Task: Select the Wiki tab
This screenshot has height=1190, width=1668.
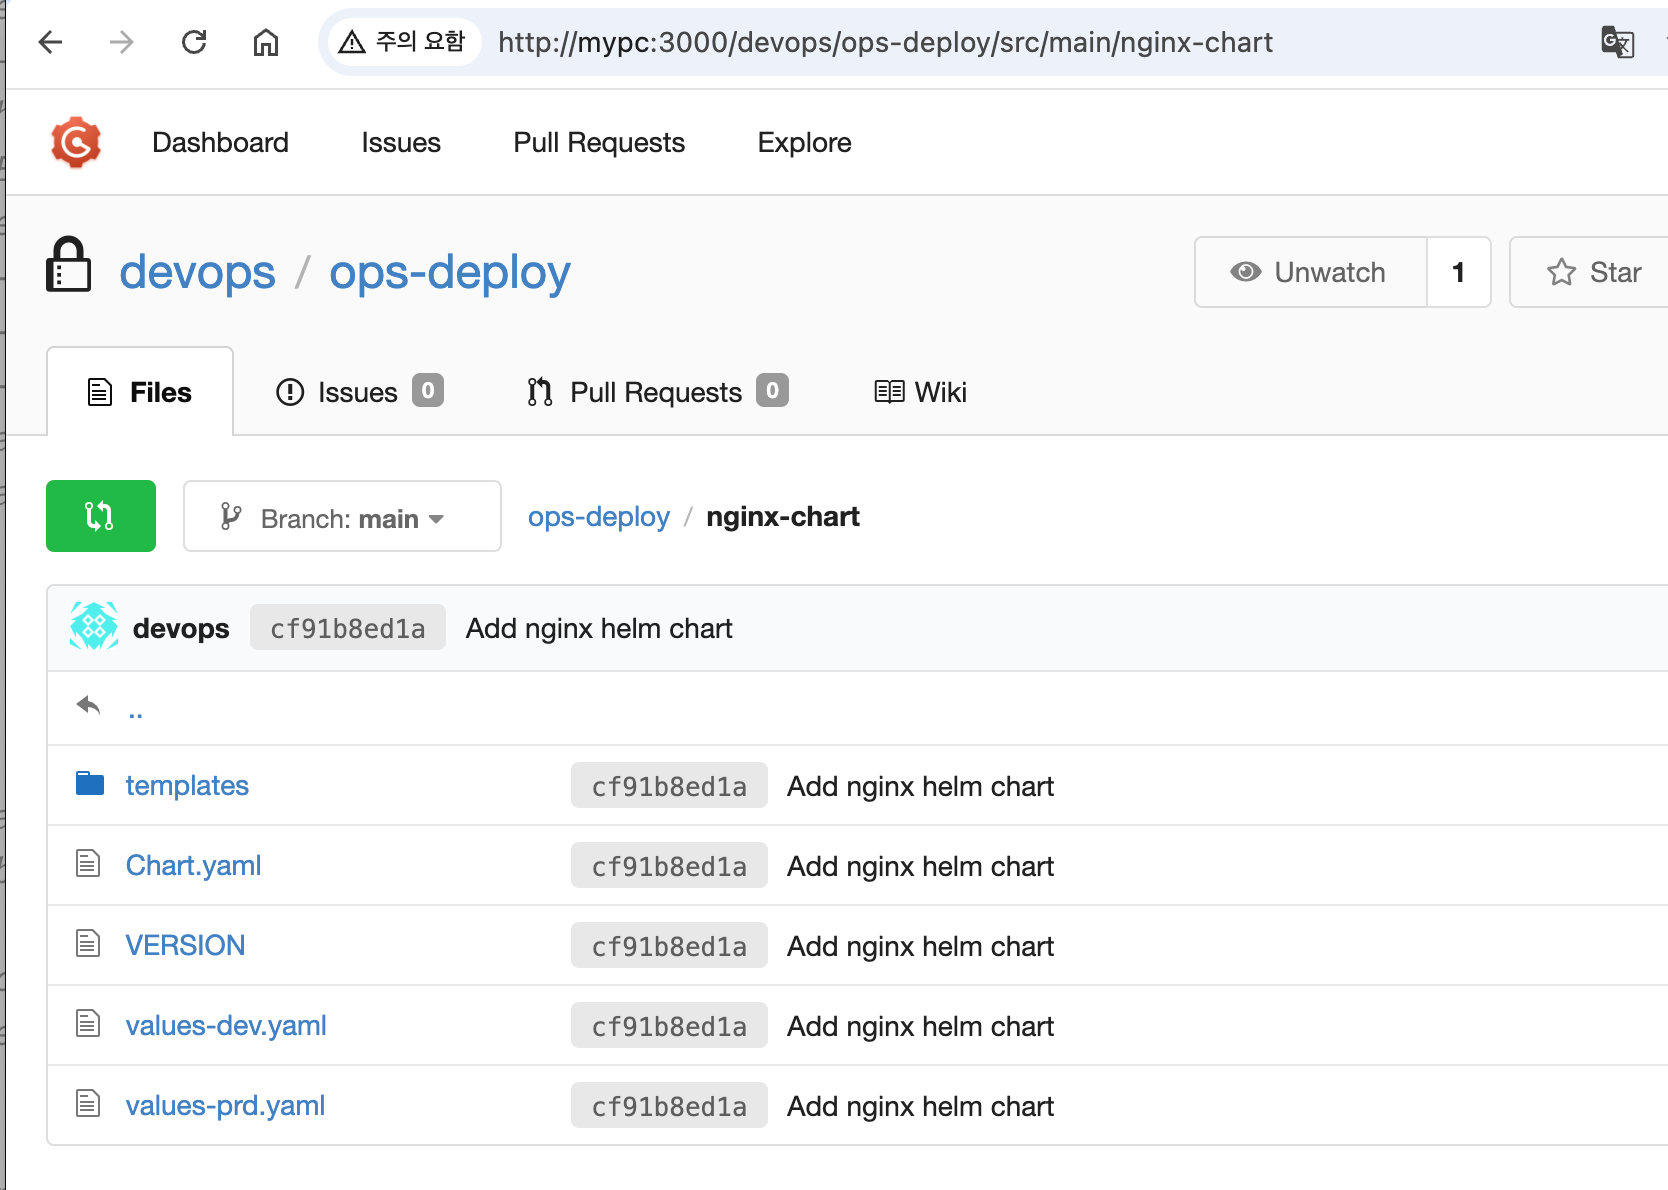Action: (920, 392)
